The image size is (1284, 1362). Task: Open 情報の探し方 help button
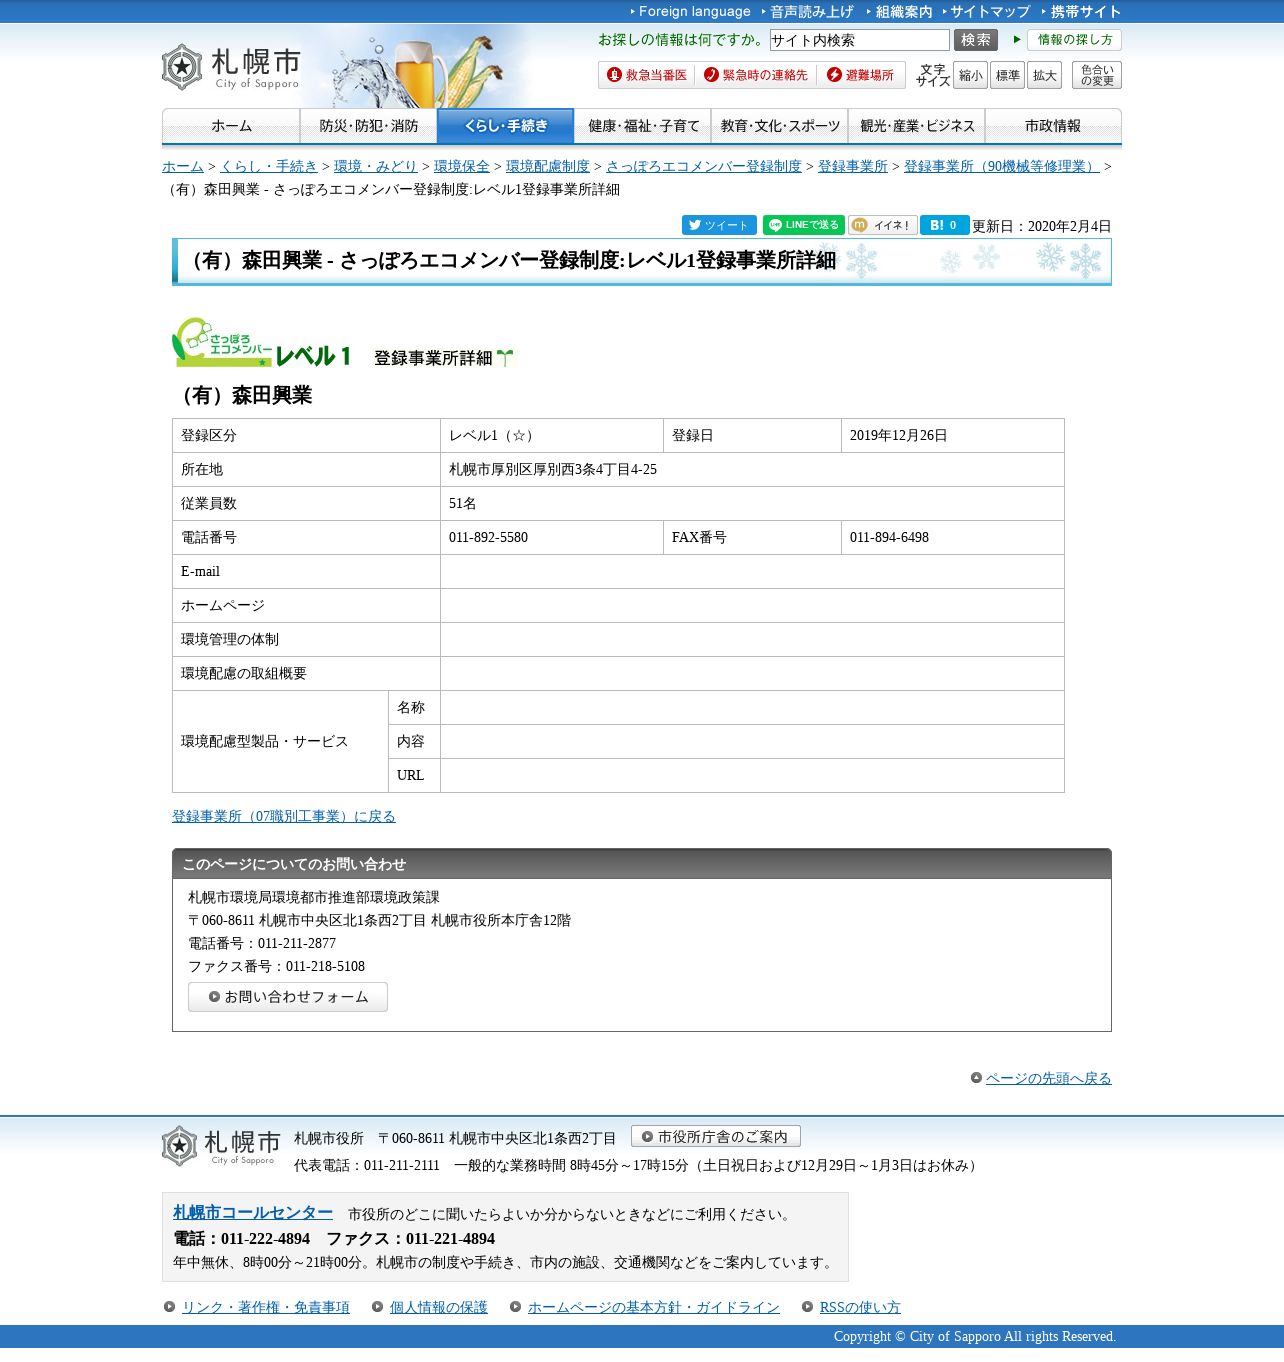(x=1074, y=40)
